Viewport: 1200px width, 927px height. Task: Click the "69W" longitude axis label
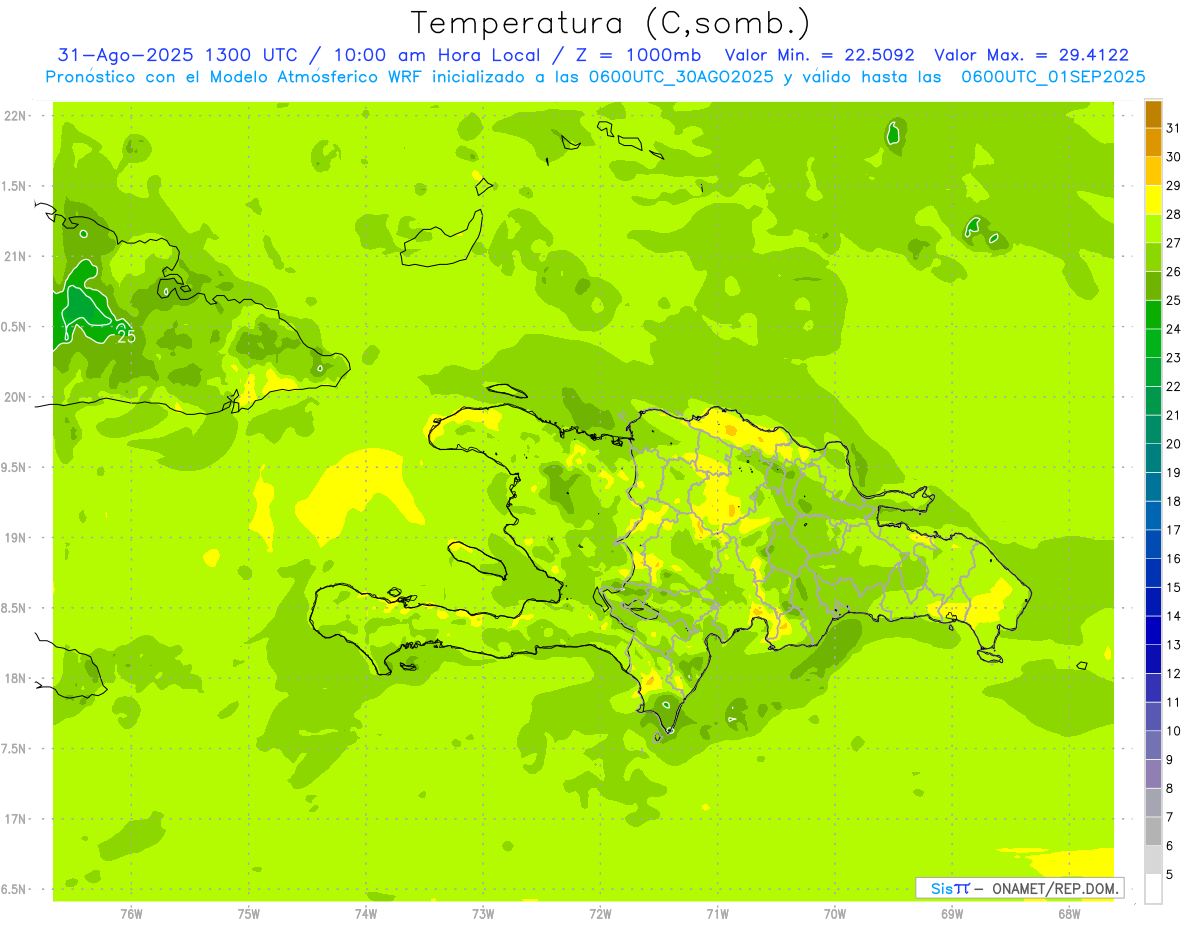(952, 913)
